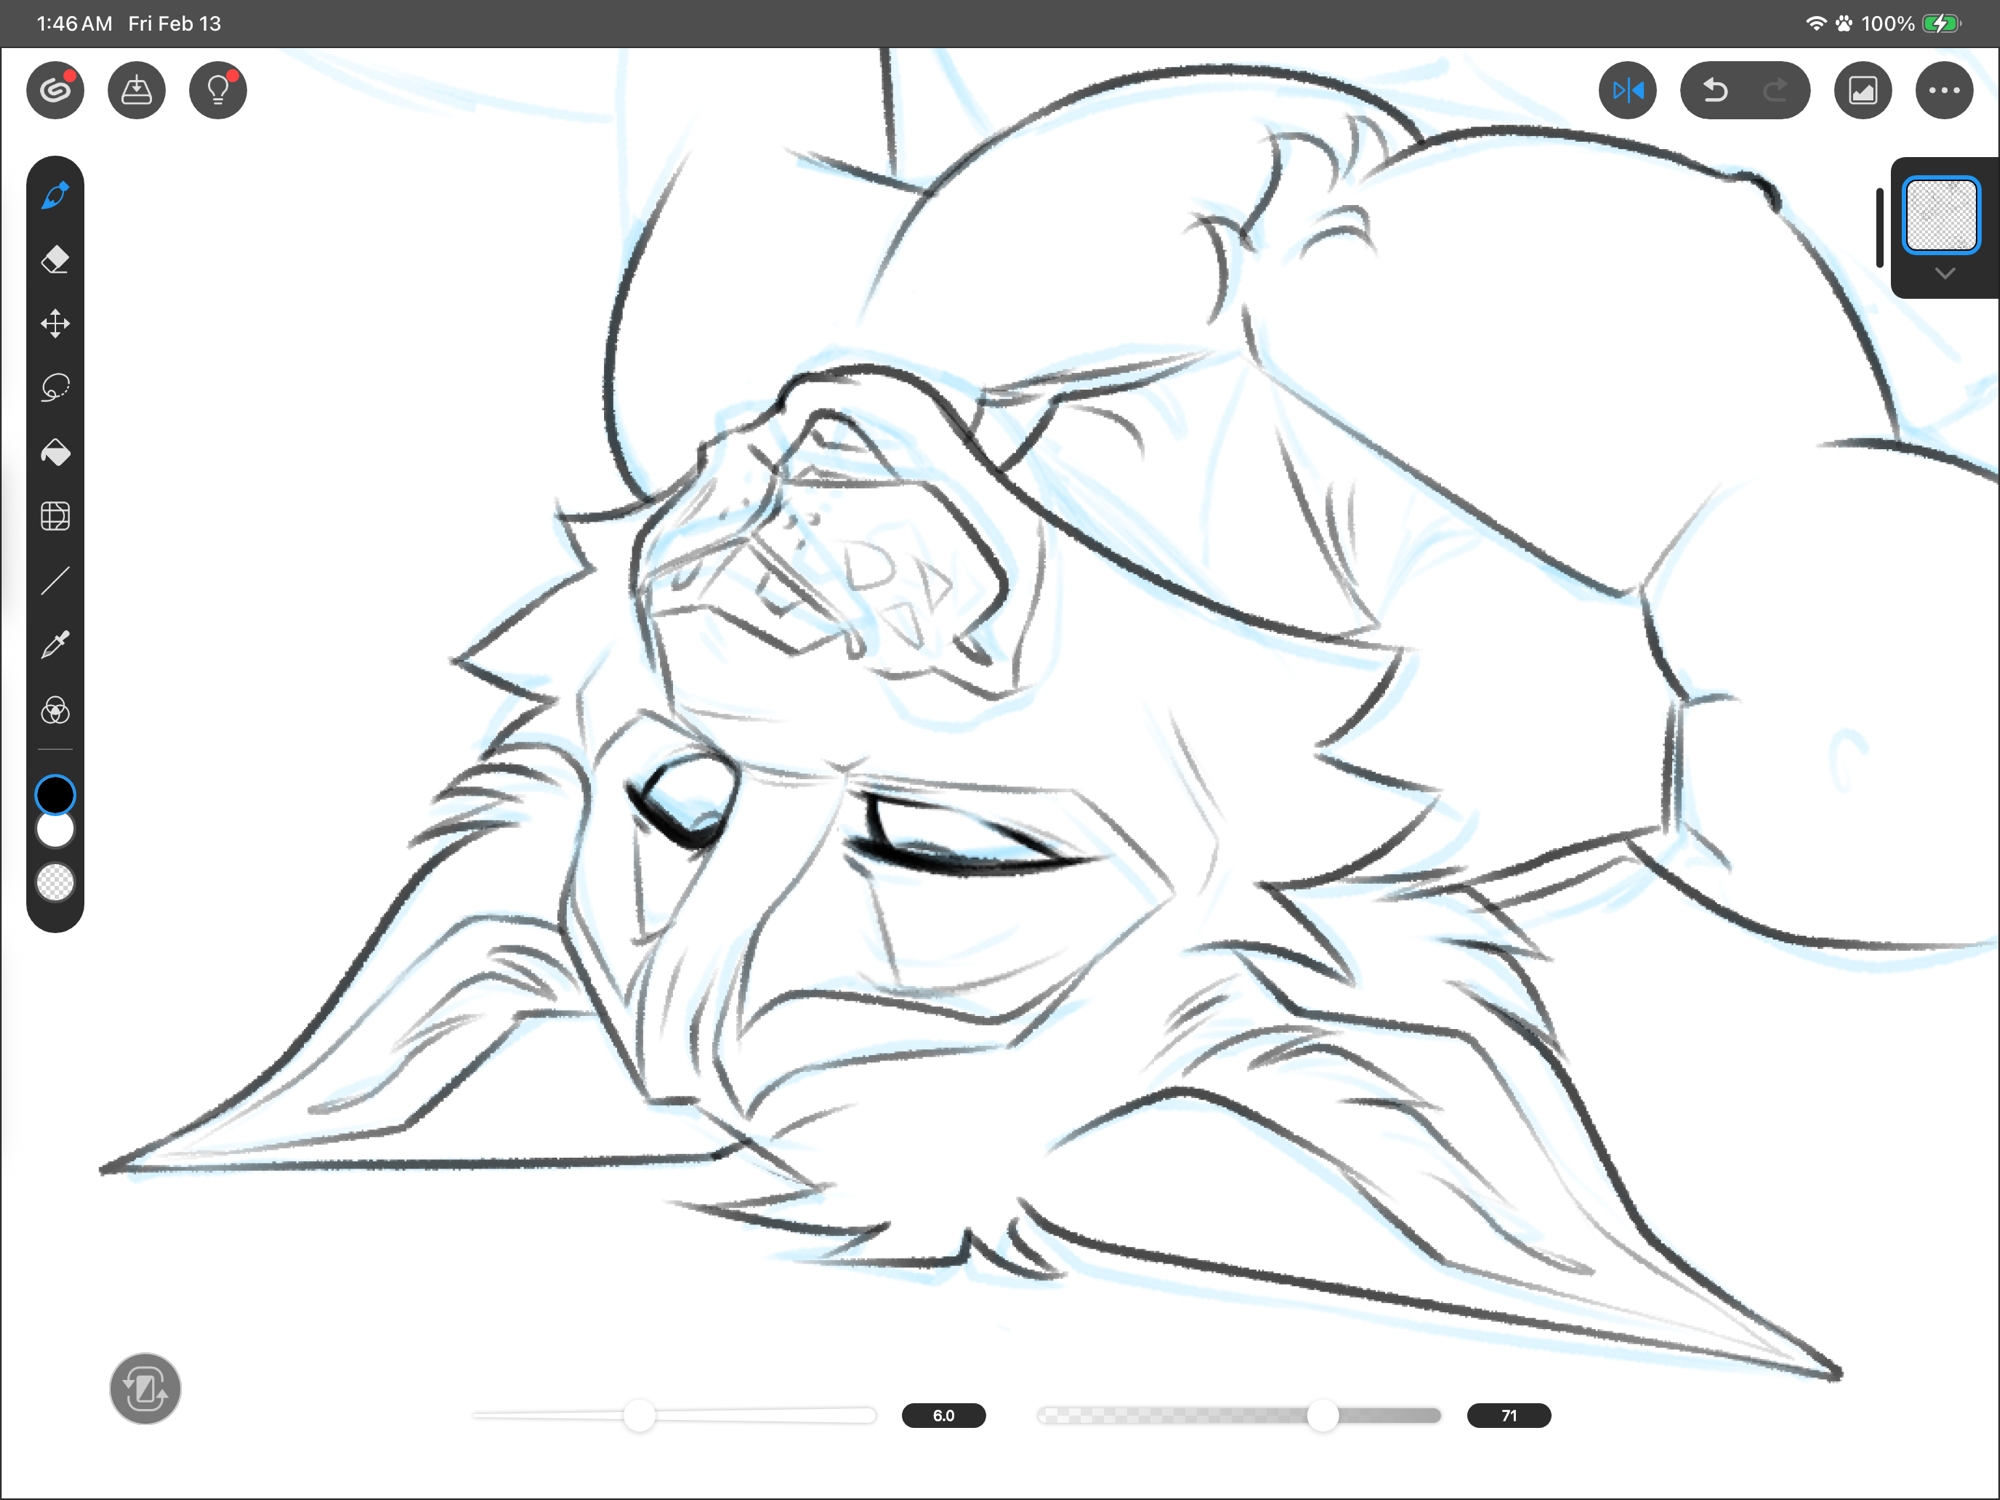2000x1500 pixels.
Task: Toggle horizontal canvas mirror
Action: [x=1627, y=91]
